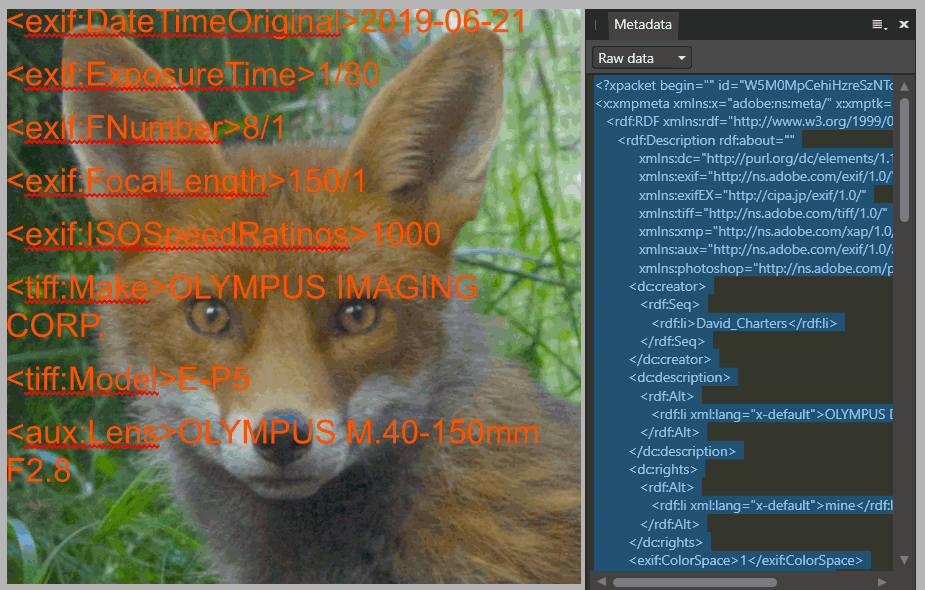Click the horizontal scrollbar left arrow

click(602, 581)
